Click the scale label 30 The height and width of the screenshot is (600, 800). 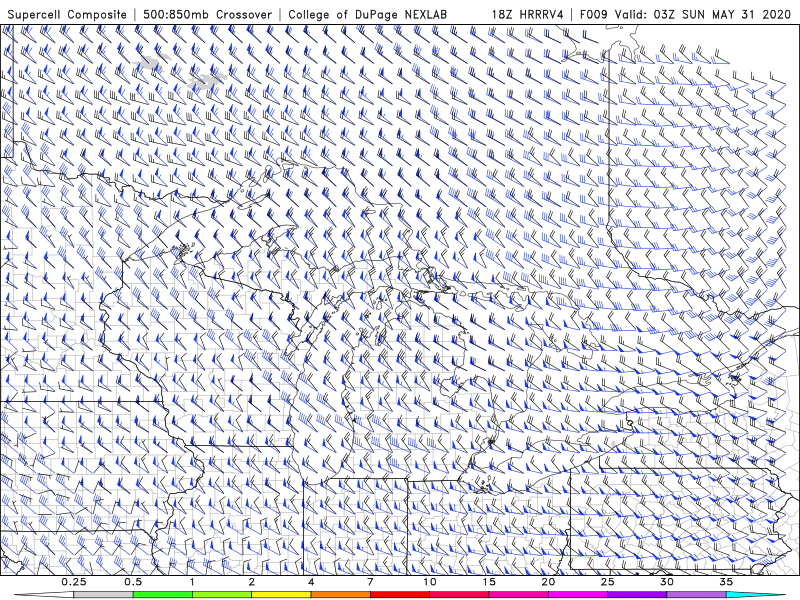(x=667, y=582)
